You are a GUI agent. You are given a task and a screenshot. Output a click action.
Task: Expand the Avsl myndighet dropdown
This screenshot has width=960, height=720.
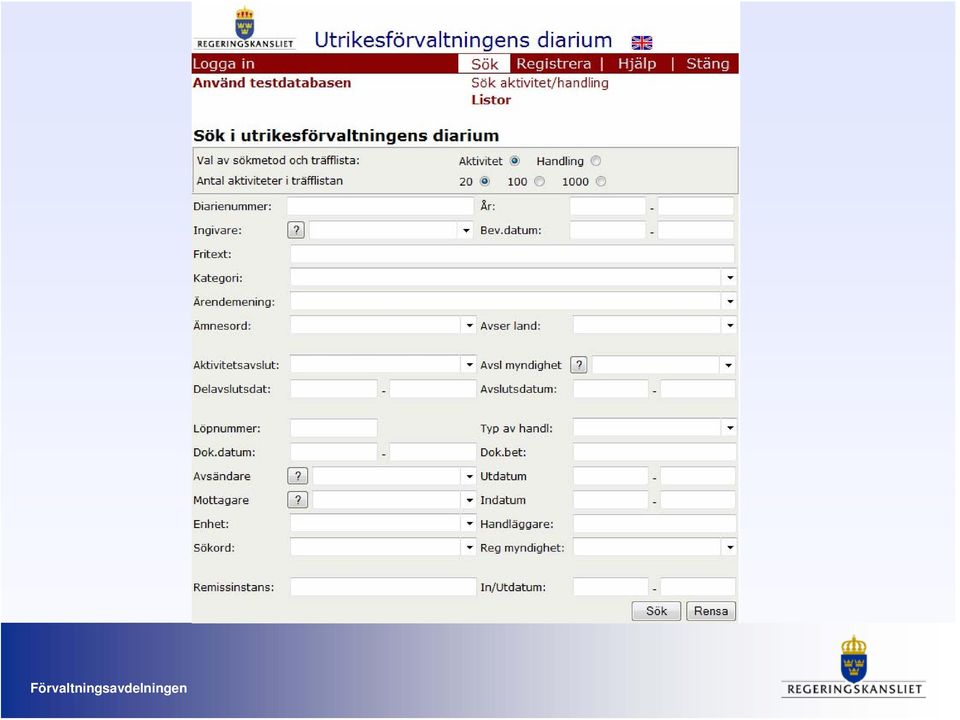[728, 365]
